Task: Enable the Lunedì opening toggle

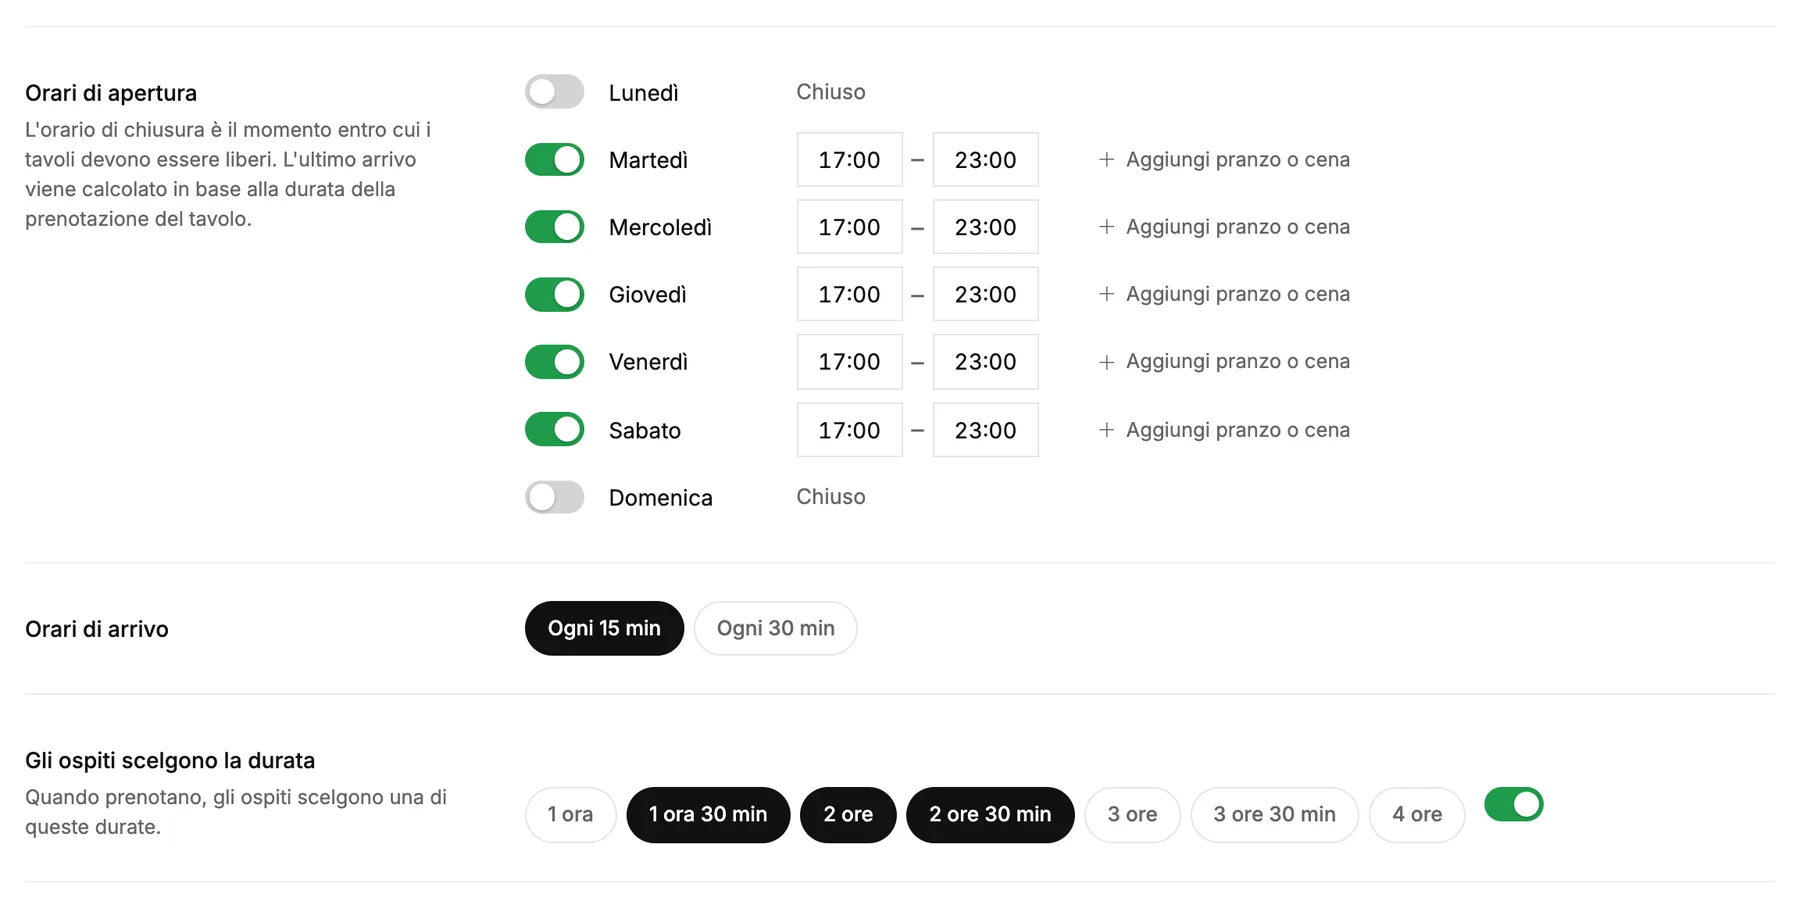Action: click(554, 92)
